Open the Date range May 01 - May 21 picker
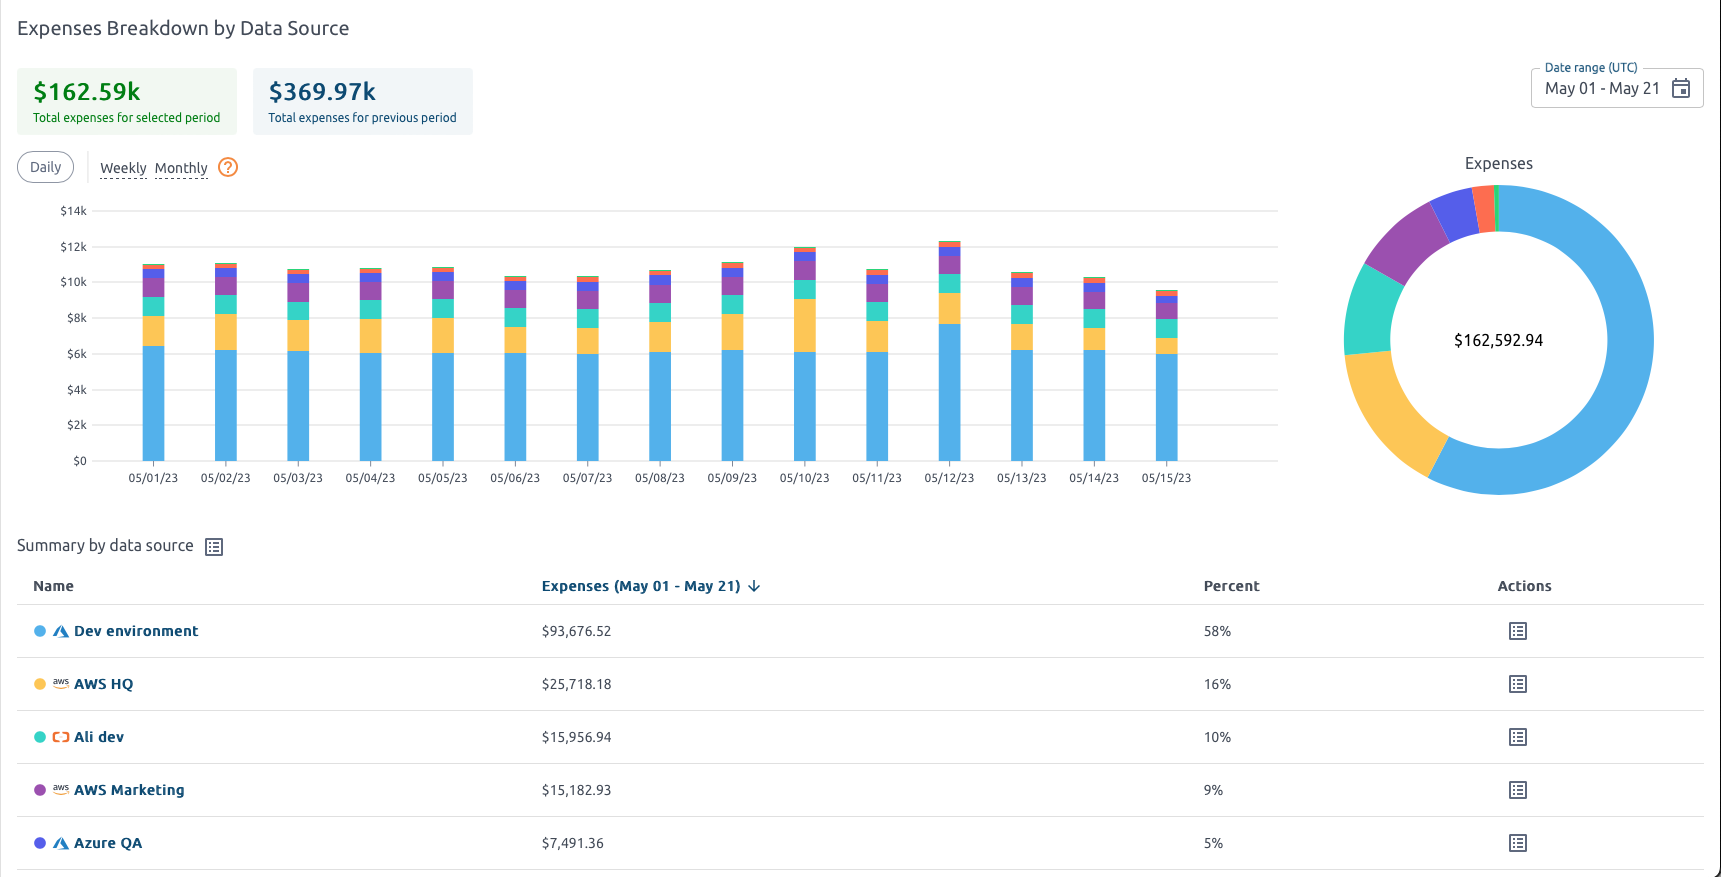This screenshot has width=1721, height=877. [1601, 88]
